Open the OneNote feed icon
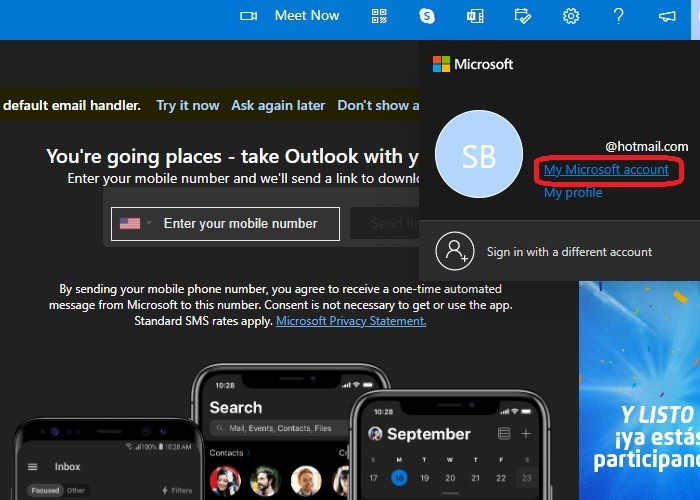 click(475, 16)
